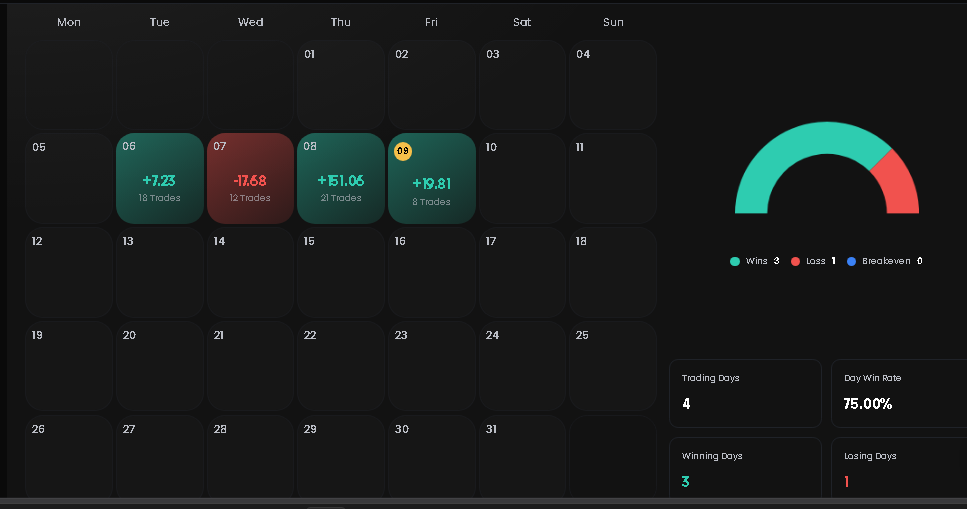The width and height of the screenshot is (967, 509).
Task: Select calendar day 23
Action: click(x=432, y=366)
